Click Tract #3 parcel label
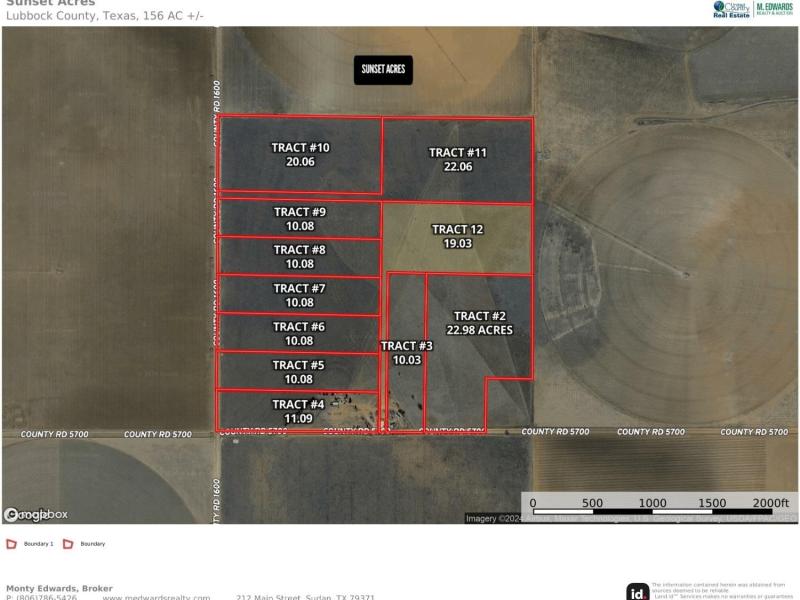 tap(406, 353)
